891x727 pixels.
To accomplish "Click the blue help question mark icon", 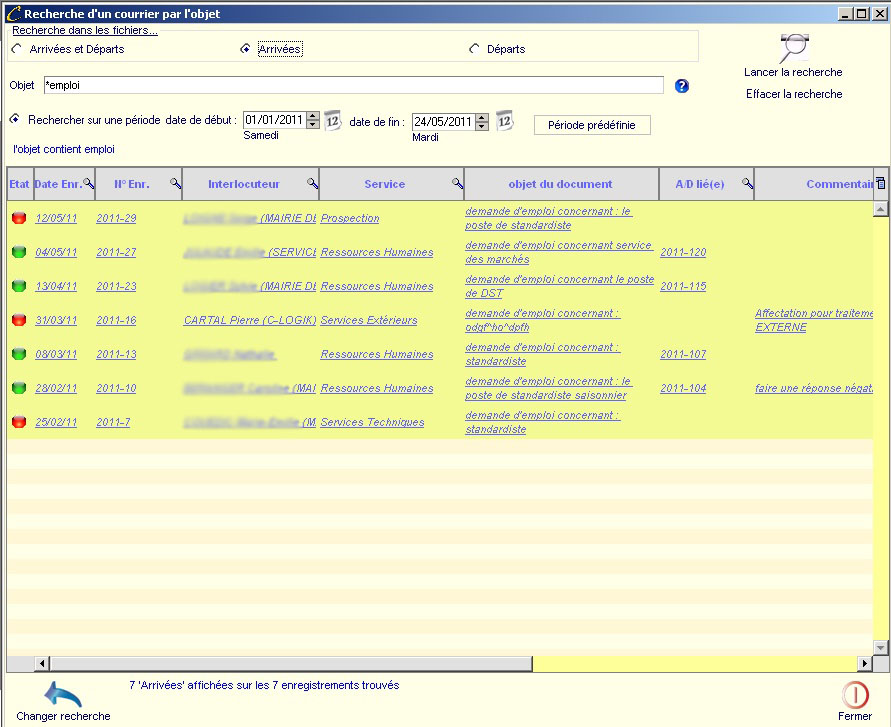I will coord(682,86).
